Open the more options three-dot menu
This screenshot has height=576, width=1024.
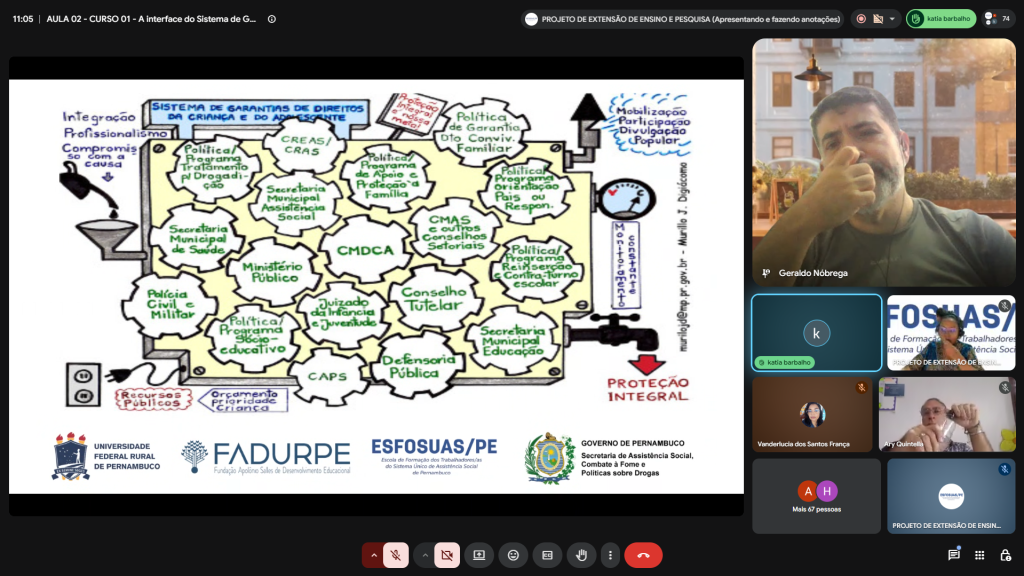611,555
